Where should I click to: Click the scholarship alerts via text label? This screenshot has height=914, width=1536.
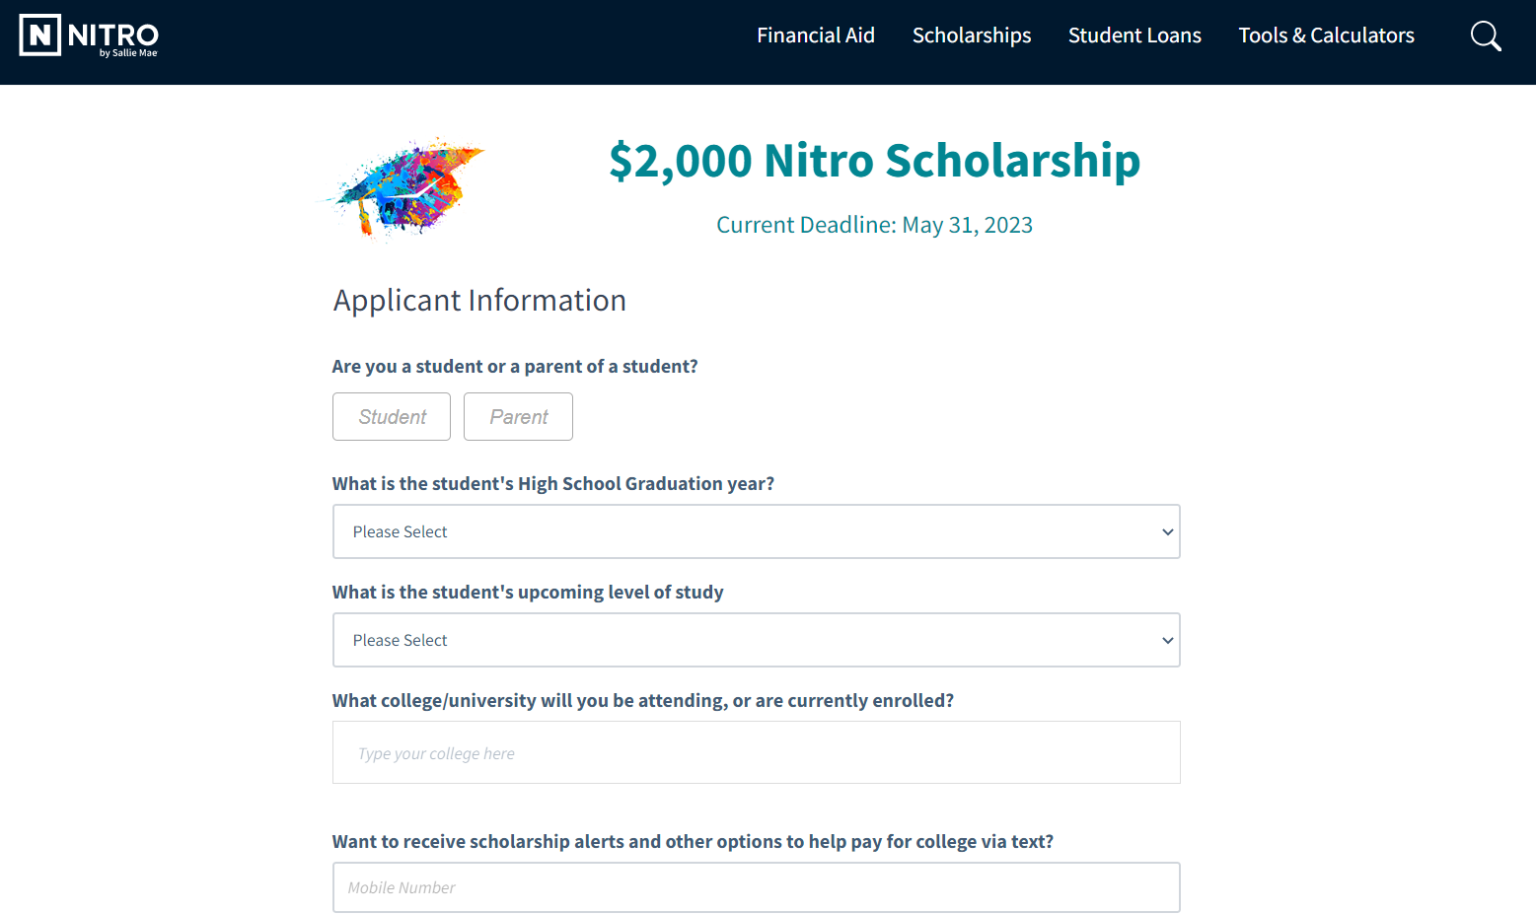(692, 842)
